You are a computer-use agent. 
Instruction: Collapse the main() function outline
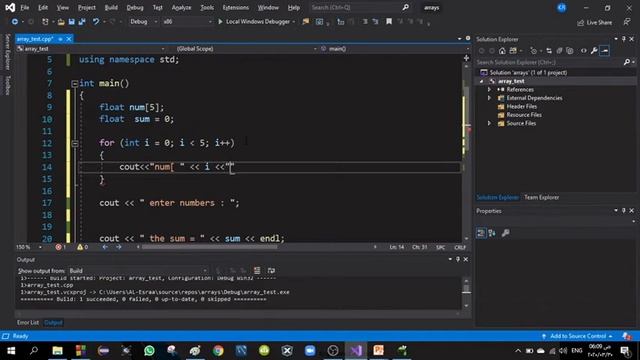click(75, 84)
